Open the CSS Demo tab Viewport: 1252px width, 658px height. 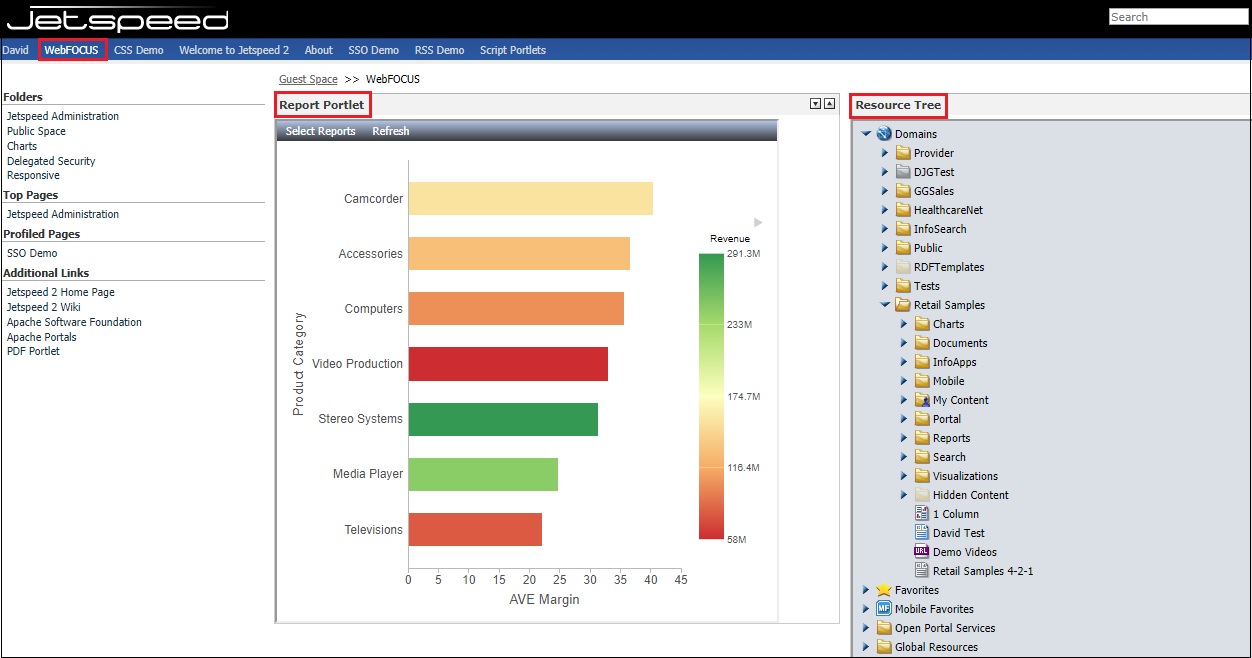point(139,50)
